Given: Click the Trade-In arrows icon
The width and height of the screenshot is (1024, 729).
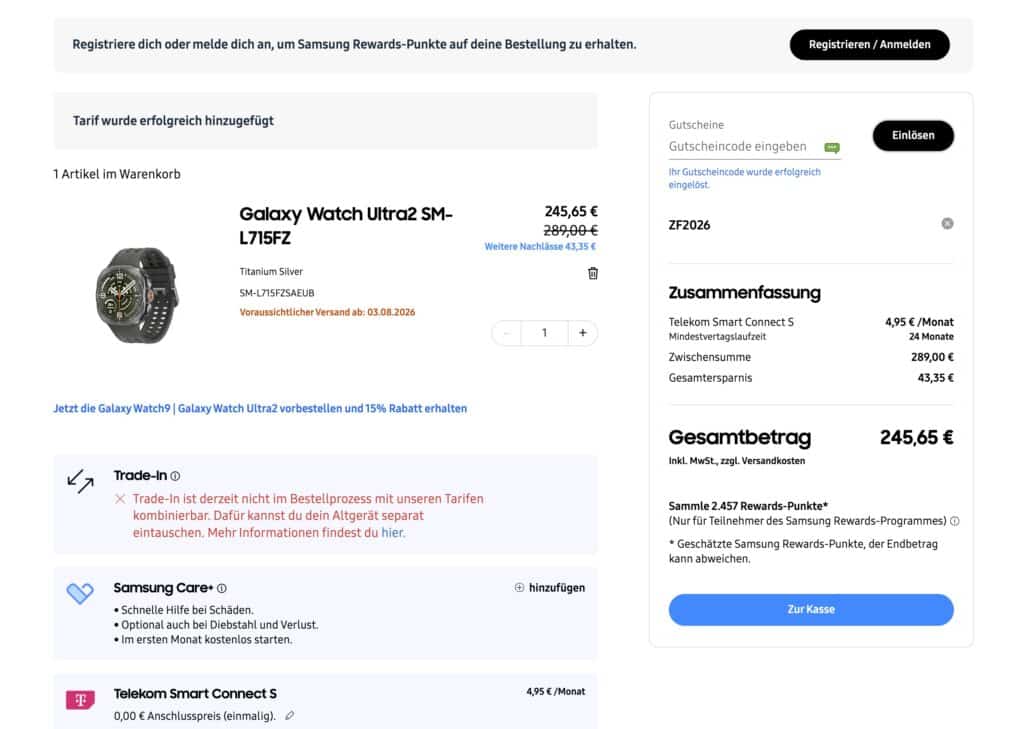Looking at the screenshot, I should pos(80,481).
